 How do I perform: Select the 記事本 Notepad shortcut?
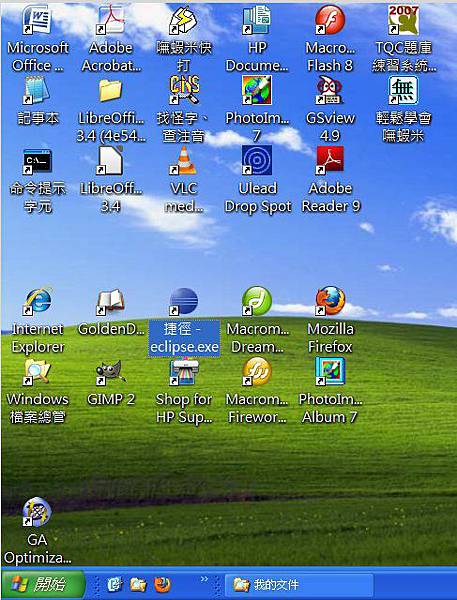pos(37,90)
